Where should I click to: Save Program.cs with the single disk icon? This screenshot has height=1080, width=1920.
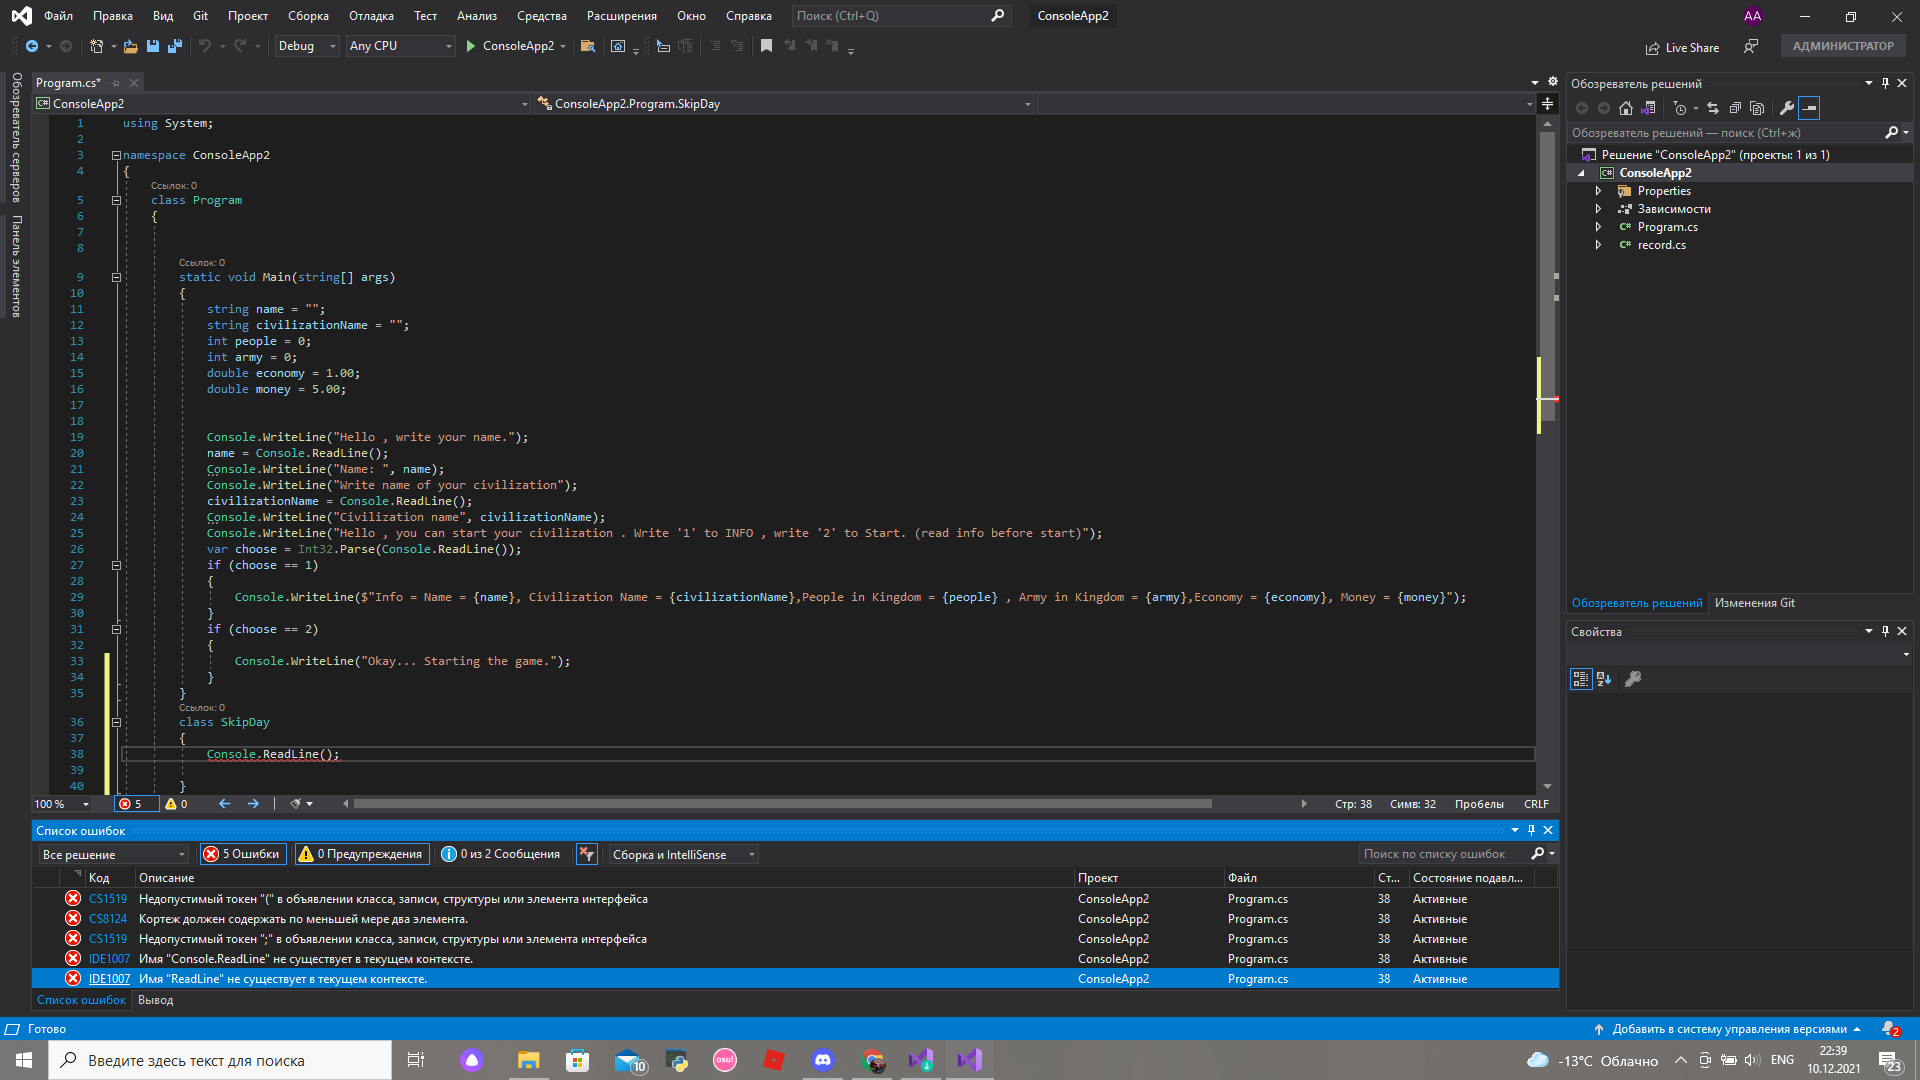click(153, 46)
